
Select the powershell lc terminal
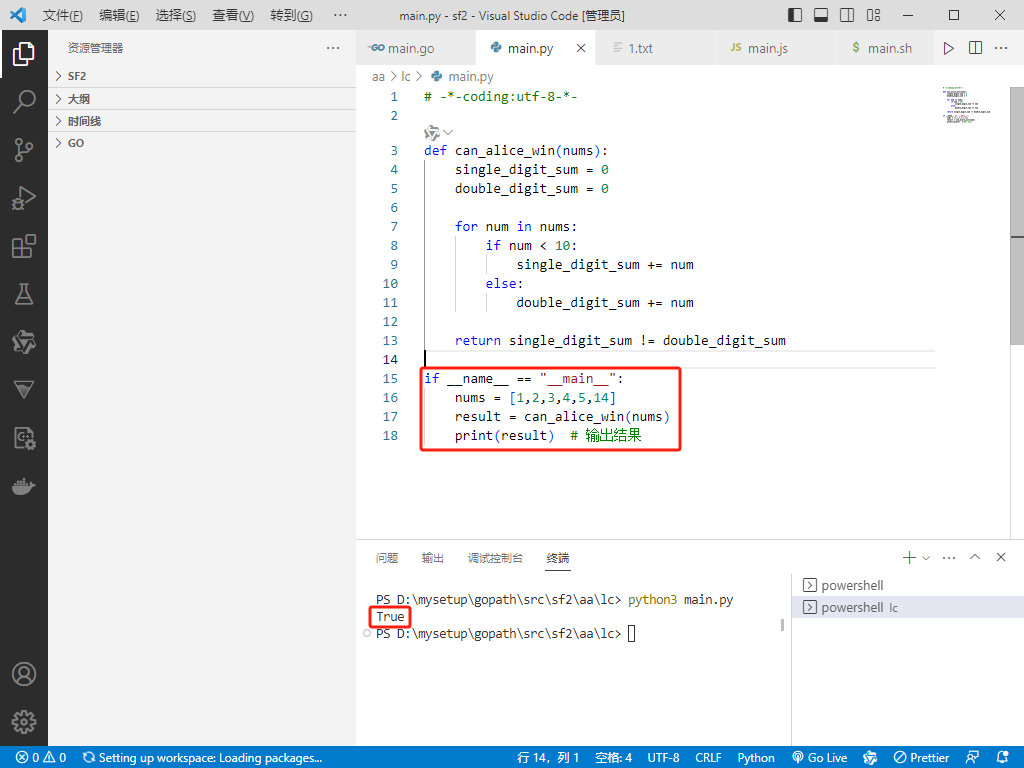tap(908, 607)
